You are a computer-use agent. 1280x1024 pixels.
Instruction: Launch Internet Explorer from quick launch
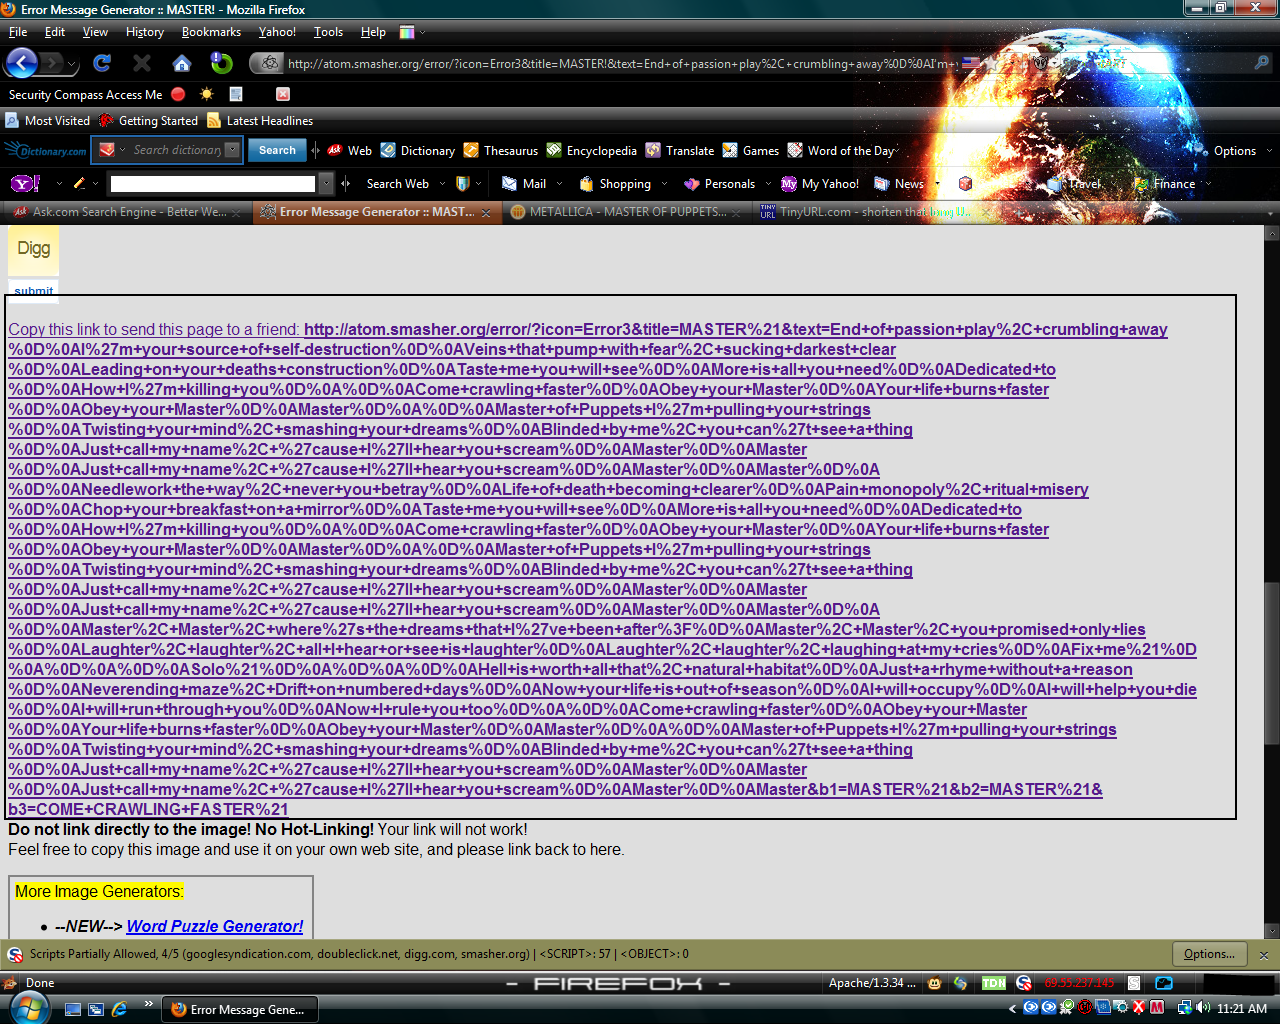(120, 1009)
